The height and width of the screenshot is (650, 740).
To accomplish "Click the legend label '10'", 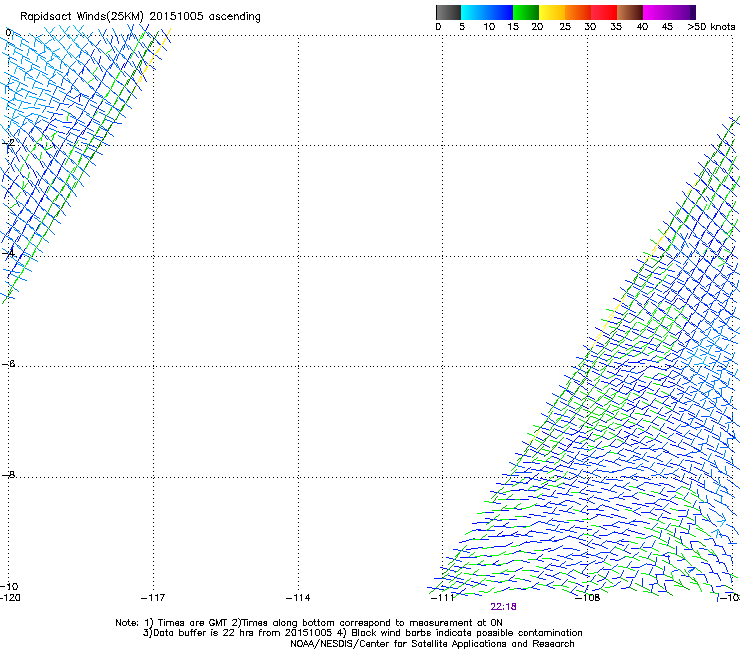I will [489, 27].
